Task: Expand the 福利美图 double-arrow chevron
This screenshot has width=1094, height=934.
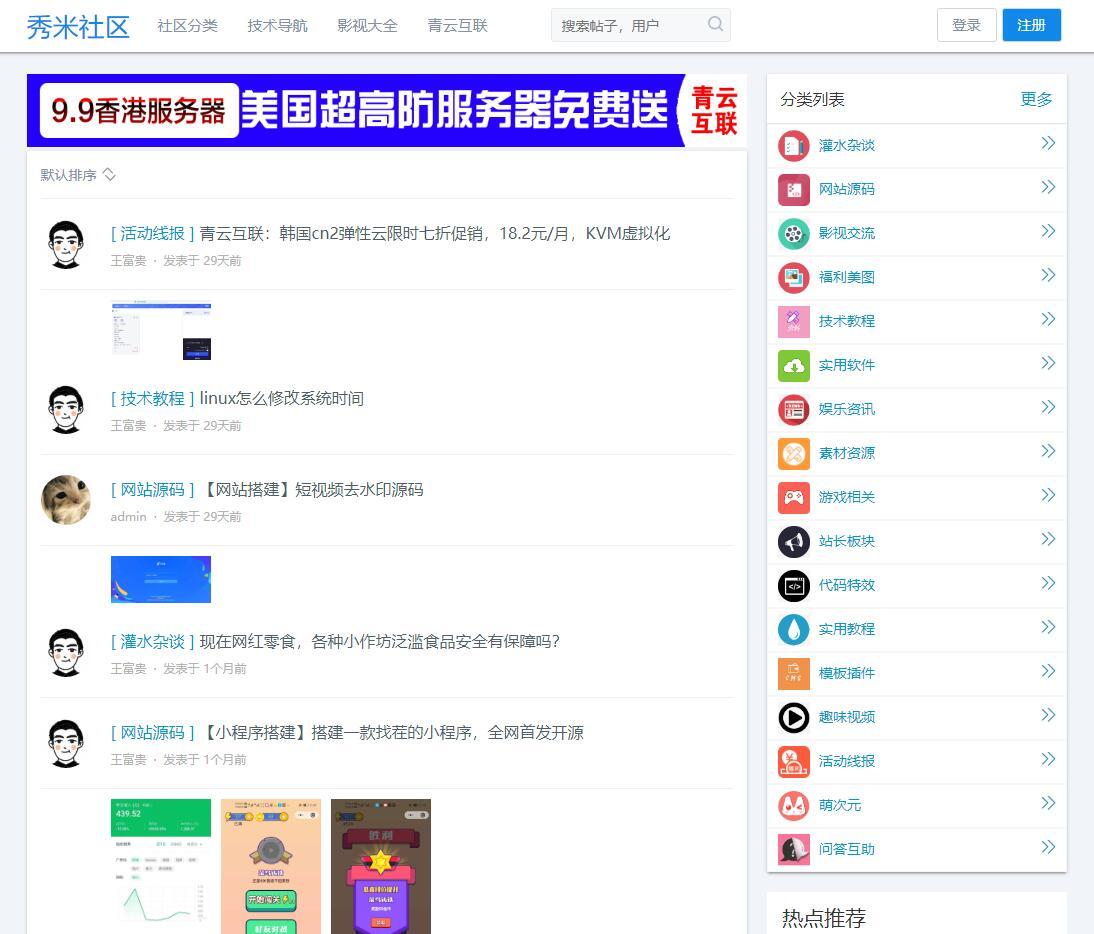Action: tap(1047, 276)
